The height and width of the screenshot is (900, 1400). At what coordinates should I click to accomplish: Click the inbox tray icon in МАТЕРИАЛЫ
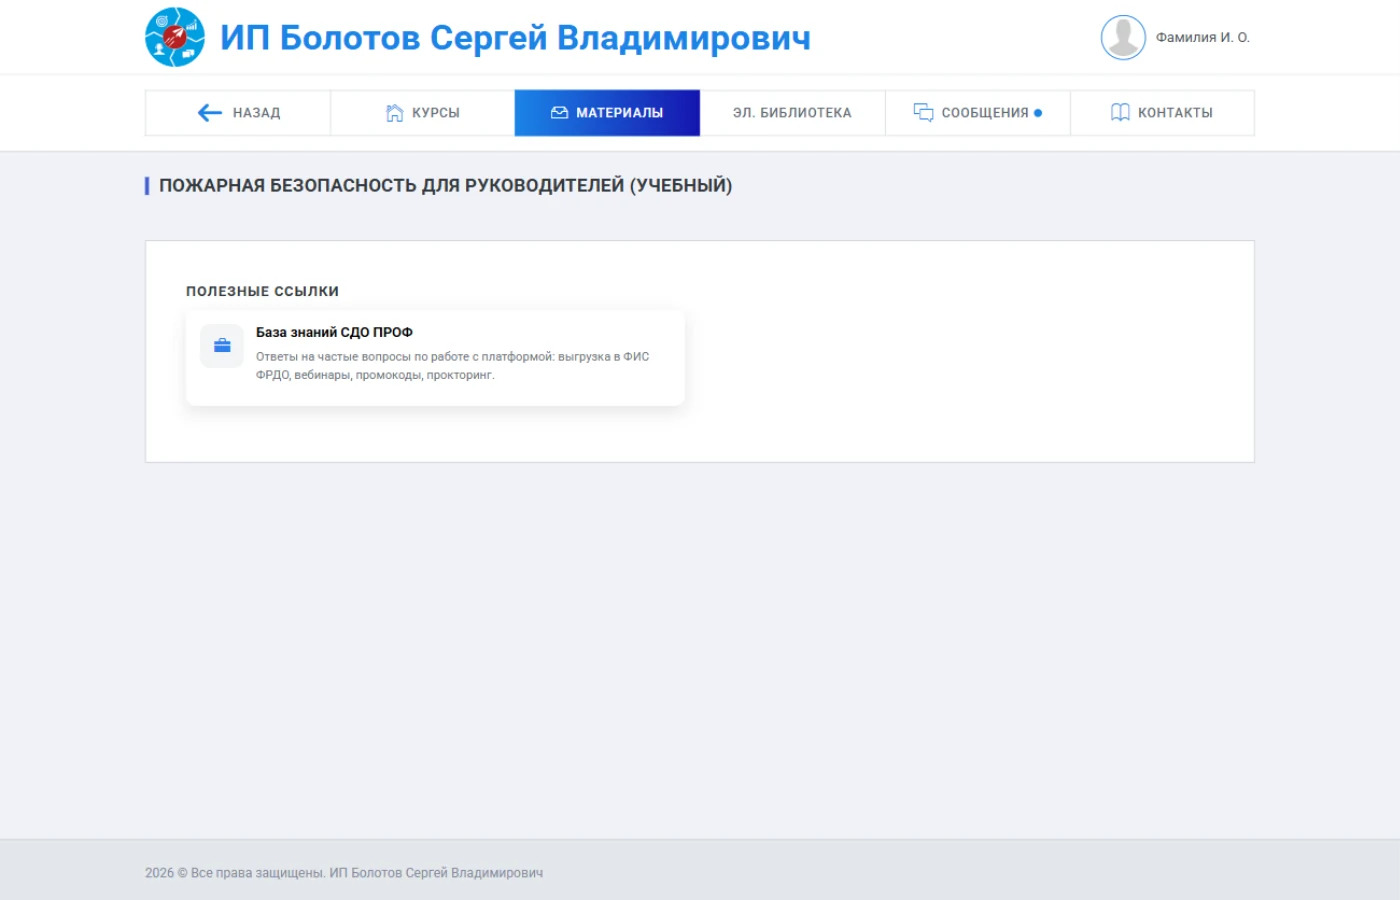click(x=560, y=113)
